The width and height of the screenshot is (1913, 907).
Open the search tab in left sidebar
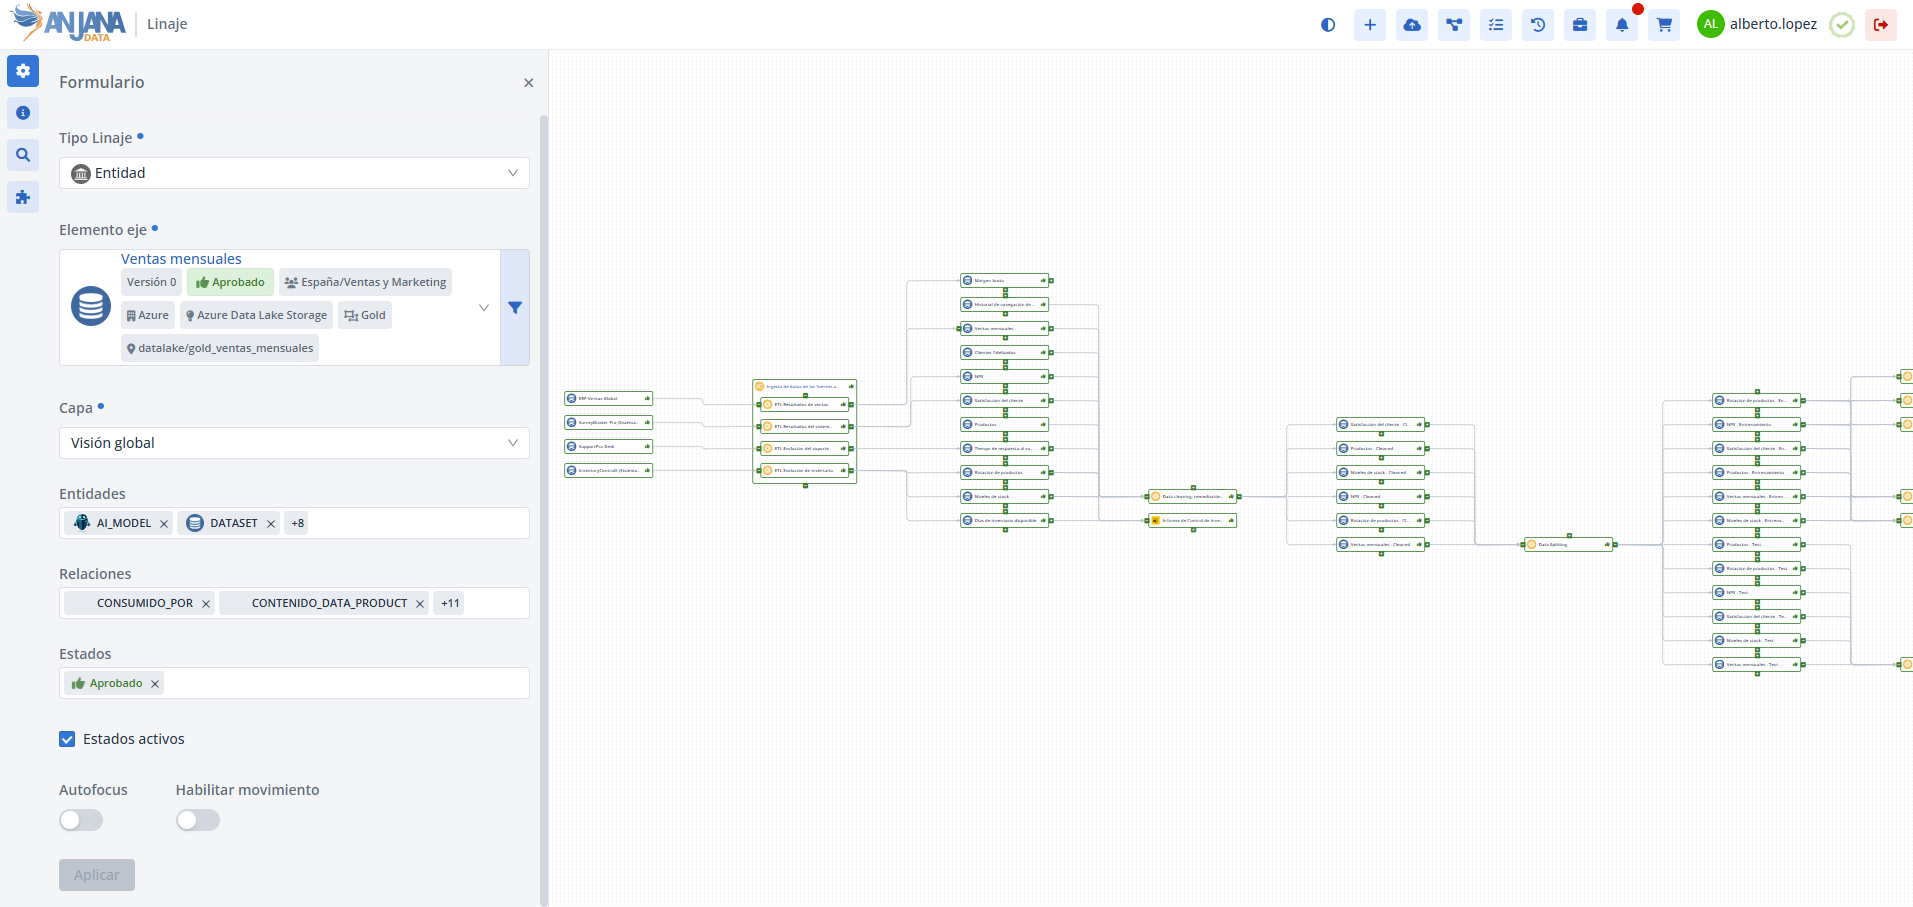point(23,155)
